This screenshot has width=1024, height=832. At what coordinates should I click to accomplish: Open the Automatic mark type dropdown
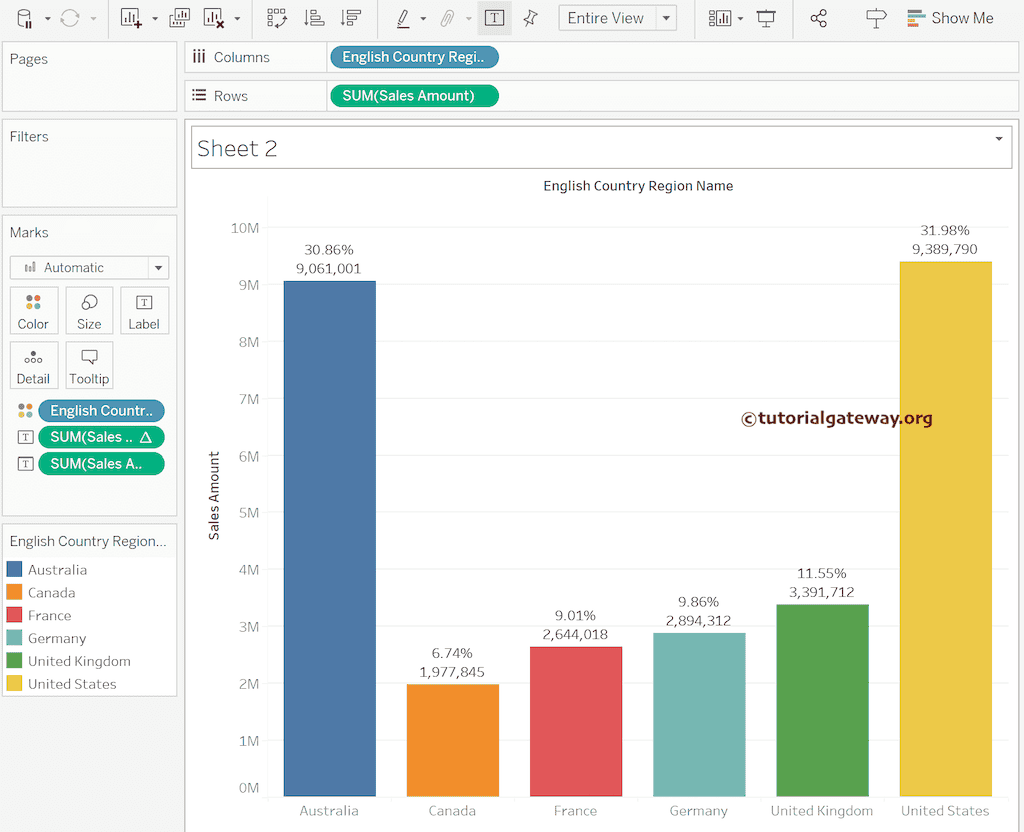tap(158, 268)
